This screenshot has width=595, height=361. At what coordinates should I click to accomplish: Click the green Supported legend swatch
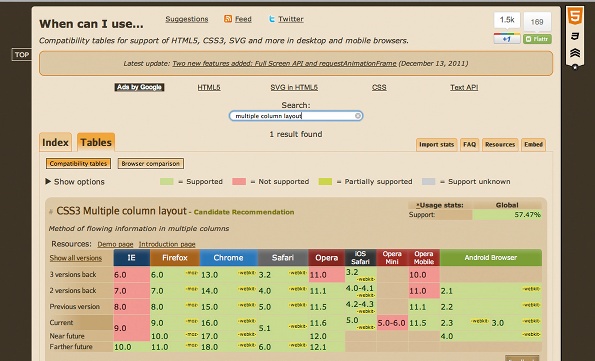tap(167, 181)
